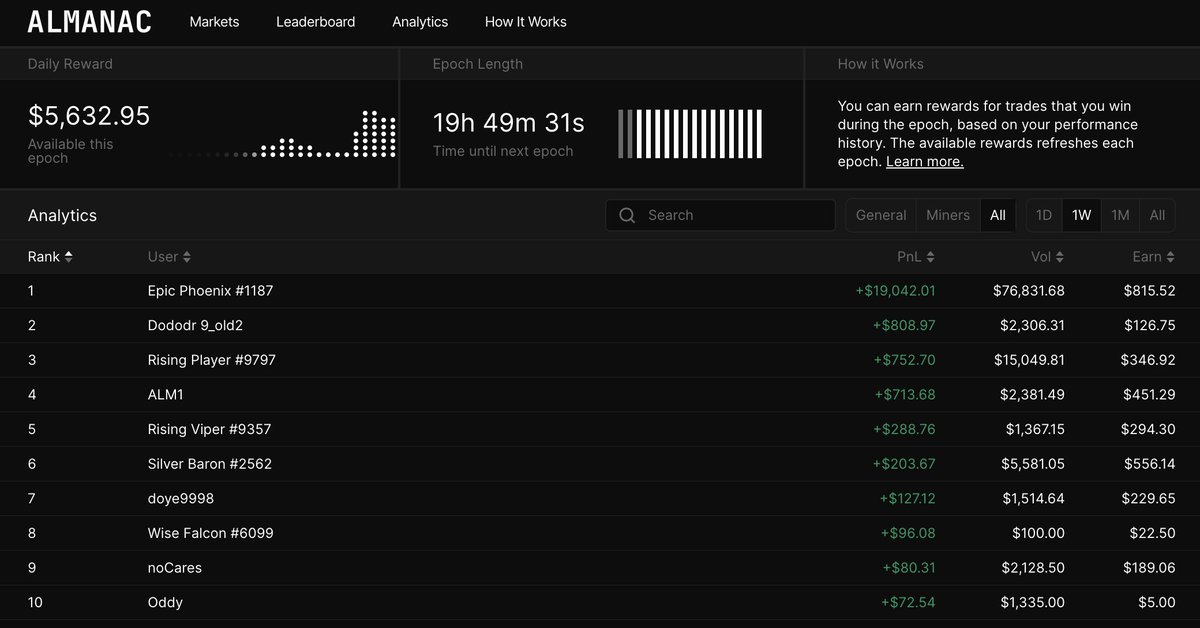The image size is (1200, 628).
Task: Open the How It Works nav item
Action: click(525, 21)
